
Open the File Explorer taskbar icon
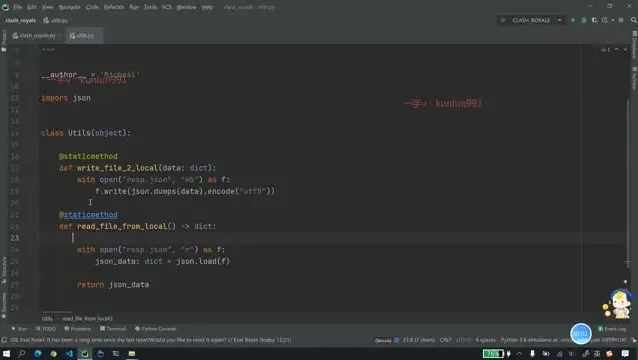(131, 353)
